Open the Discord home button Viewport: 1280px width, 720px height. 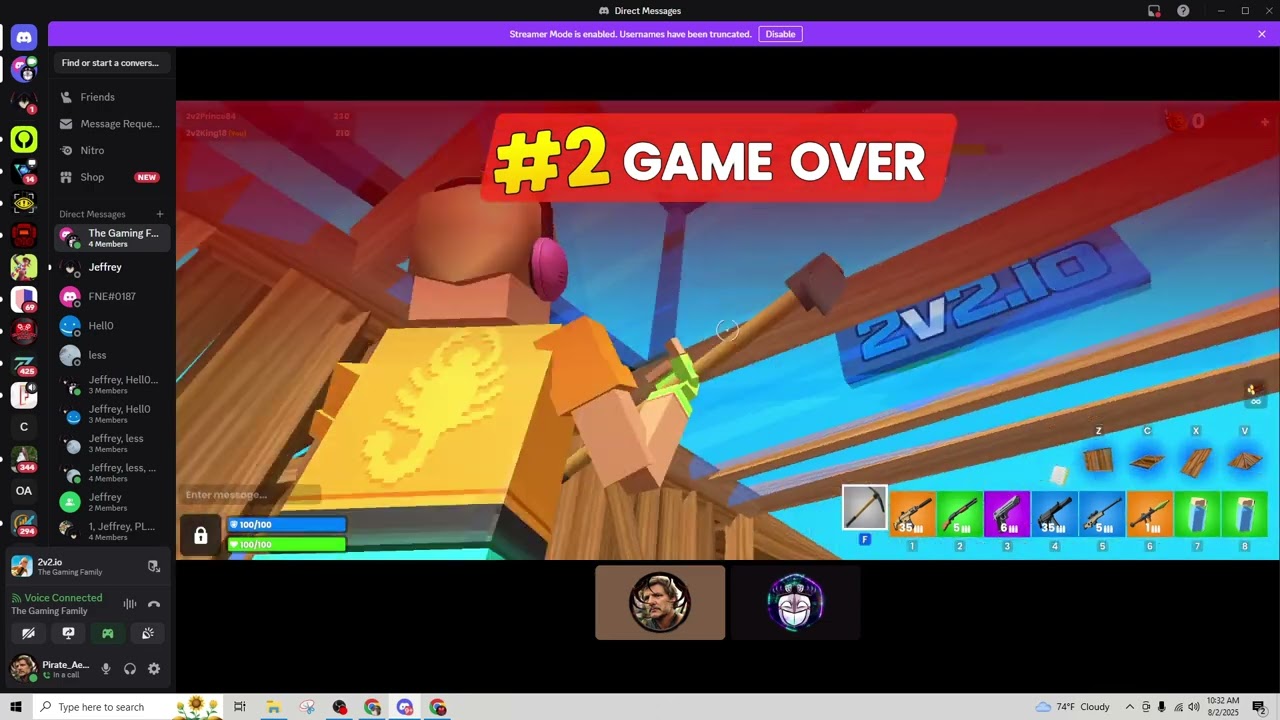[x=24, y=37]
